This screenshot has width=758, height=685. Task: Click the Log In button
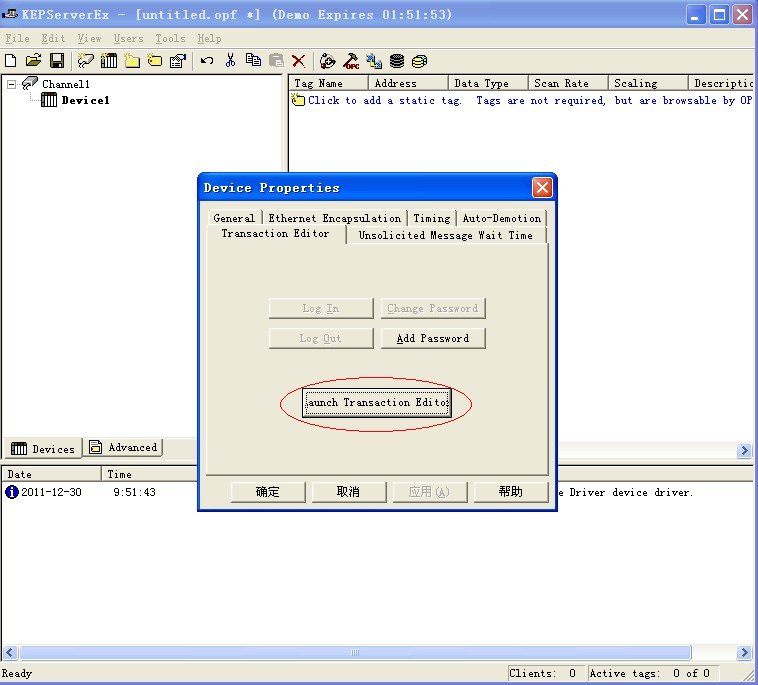(321, 308)
